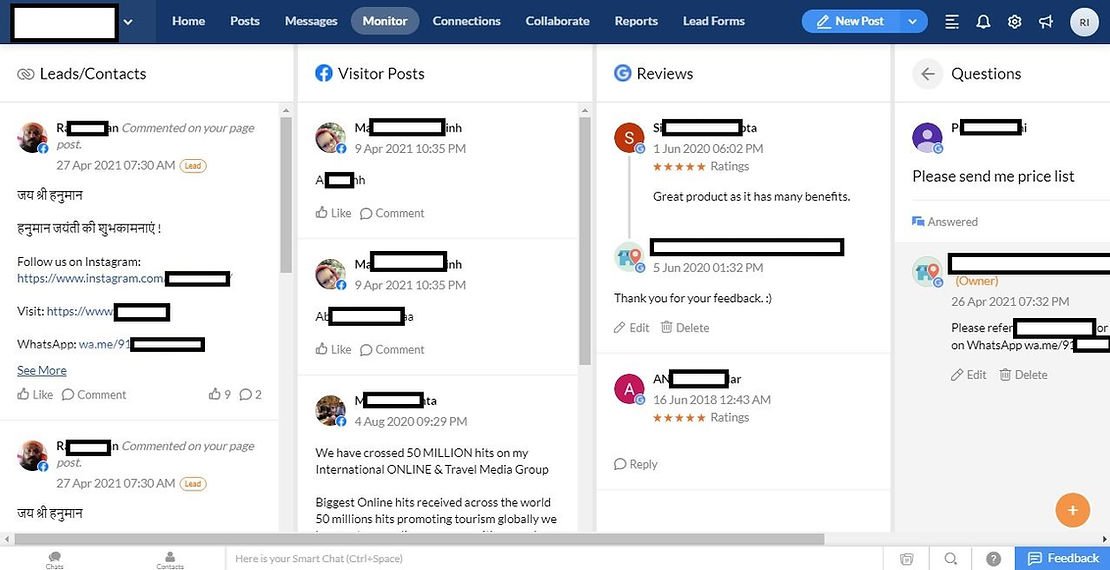
Task: Click the back arrow beside Questions
Action: coord(928,74)
